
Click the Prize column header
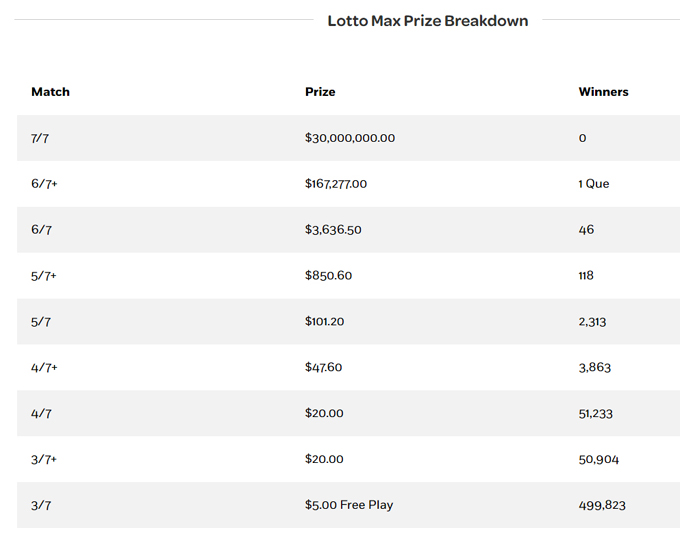[x=320, y=92]
